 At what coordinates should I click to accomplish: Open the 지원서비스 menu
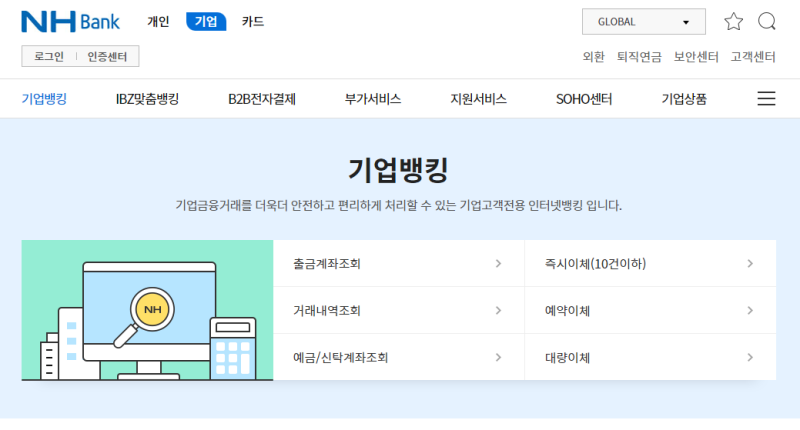click(479, 99)
